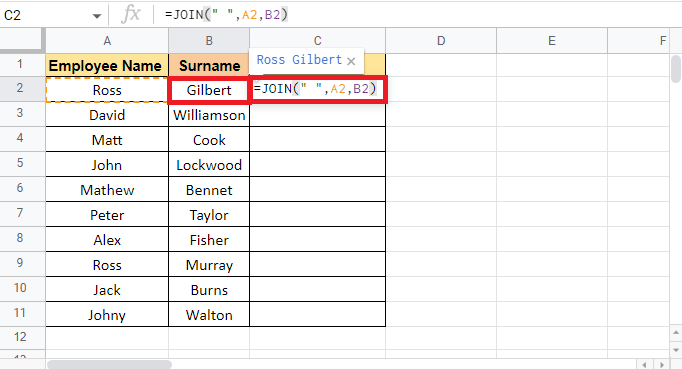Screen dimensions: 682x369
Task: Click the Alex cell
Action: point(107,240)
